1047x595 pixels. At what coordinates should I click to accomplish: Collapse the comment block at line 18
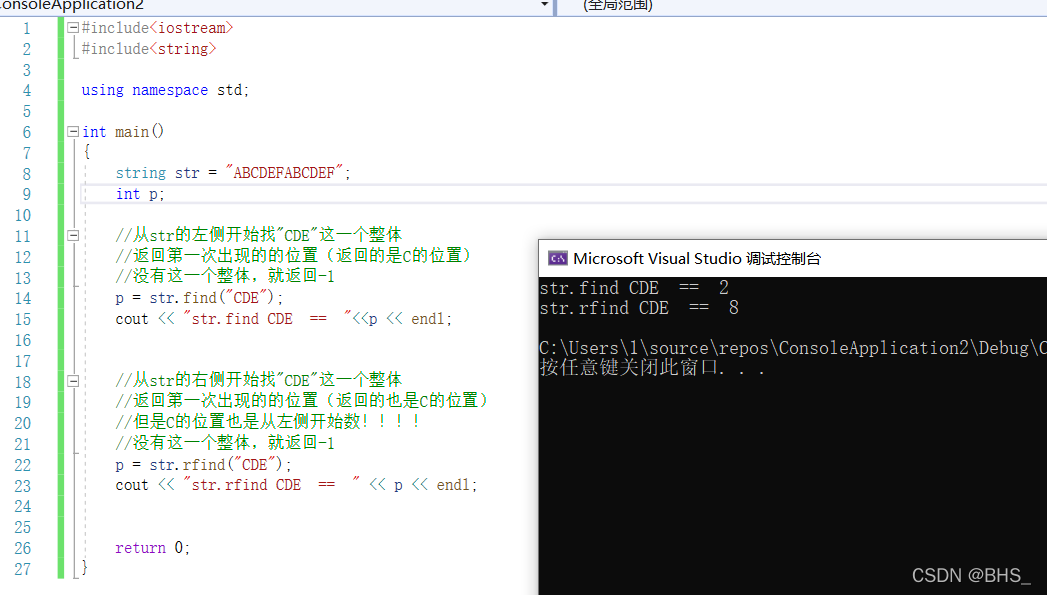click(72, 379)
